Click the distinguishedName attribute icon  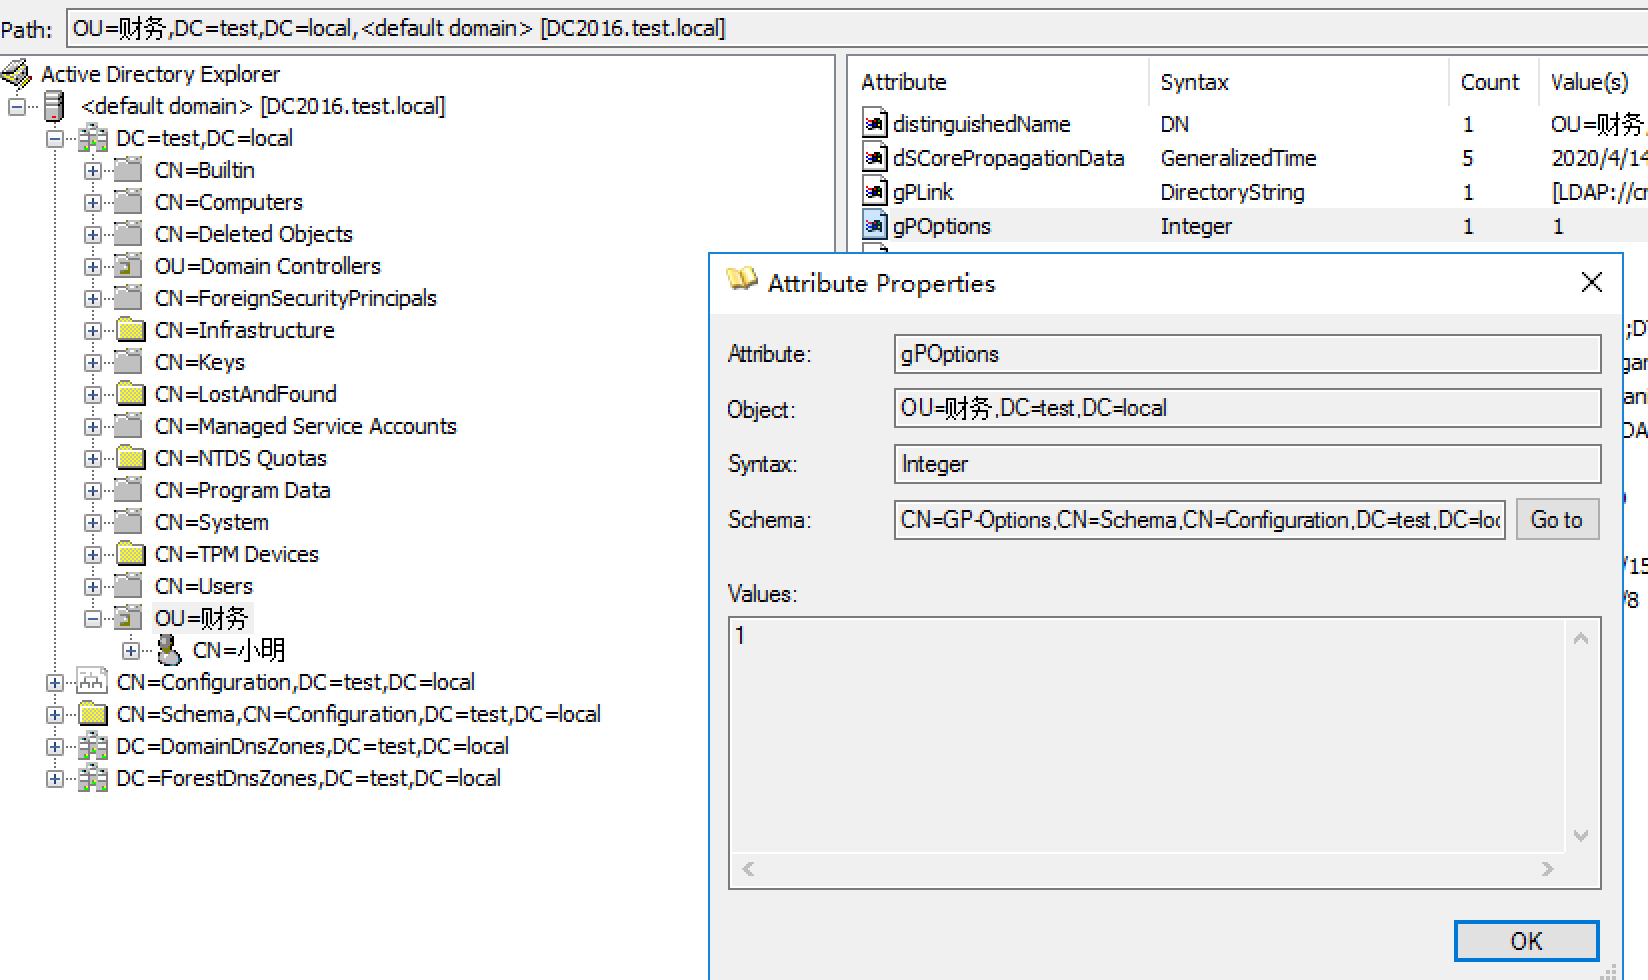[x=875, y=124]
